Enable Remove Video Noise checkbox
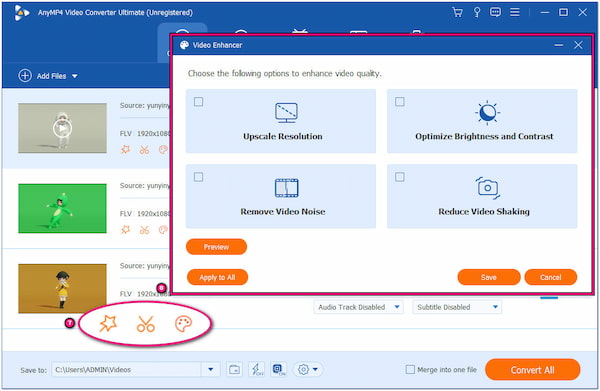Image resolution: width=600 pixels, height=391 pixels. [x=198, y=177]
